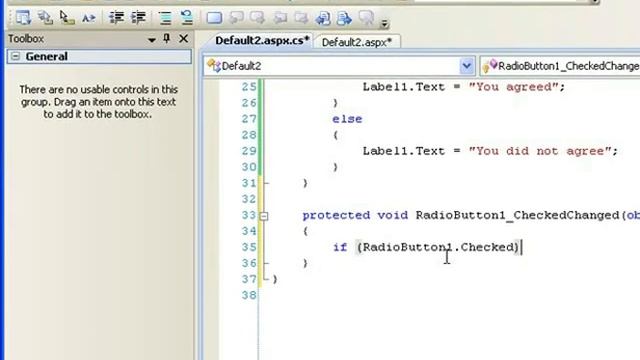This screenshot has height=360, width=640.
Task: Open the toolbar options overflow arrow
Action: (384, 24)
